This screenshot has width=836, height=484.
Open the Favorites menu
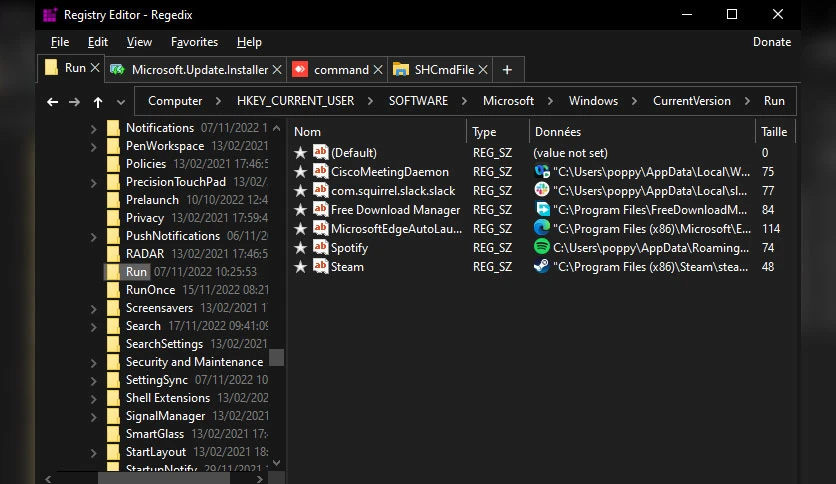click(x=194, y=42)
